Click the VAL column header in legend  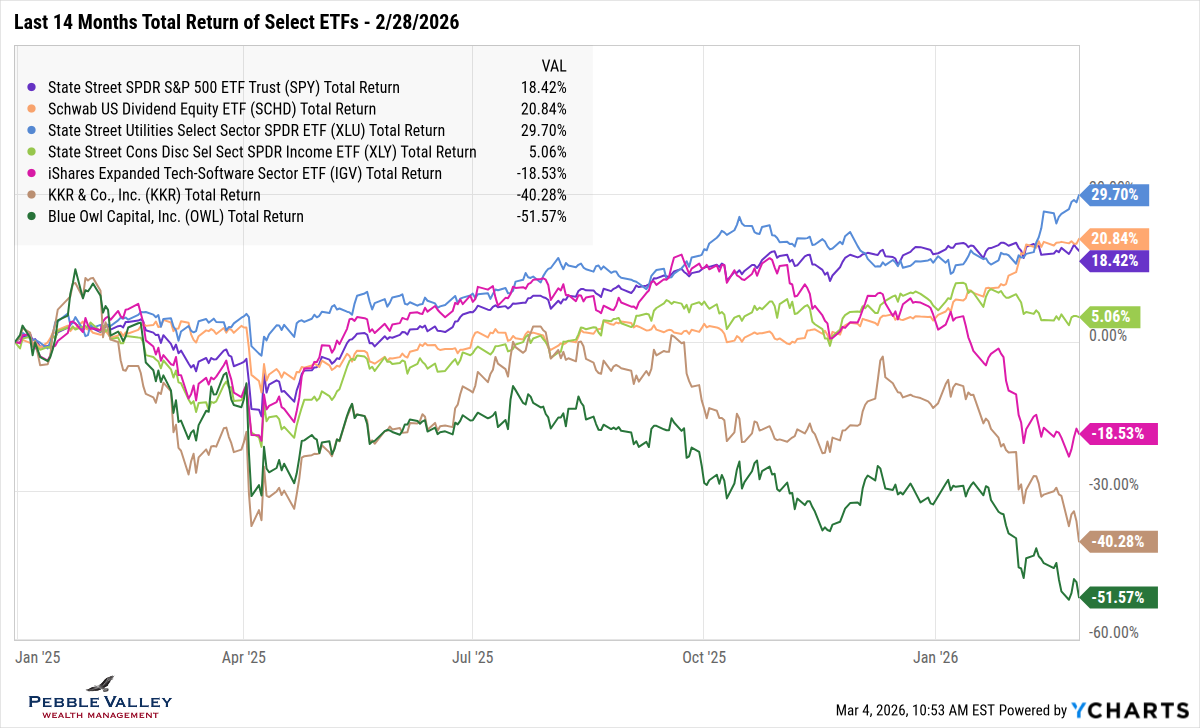click(553, 66)
